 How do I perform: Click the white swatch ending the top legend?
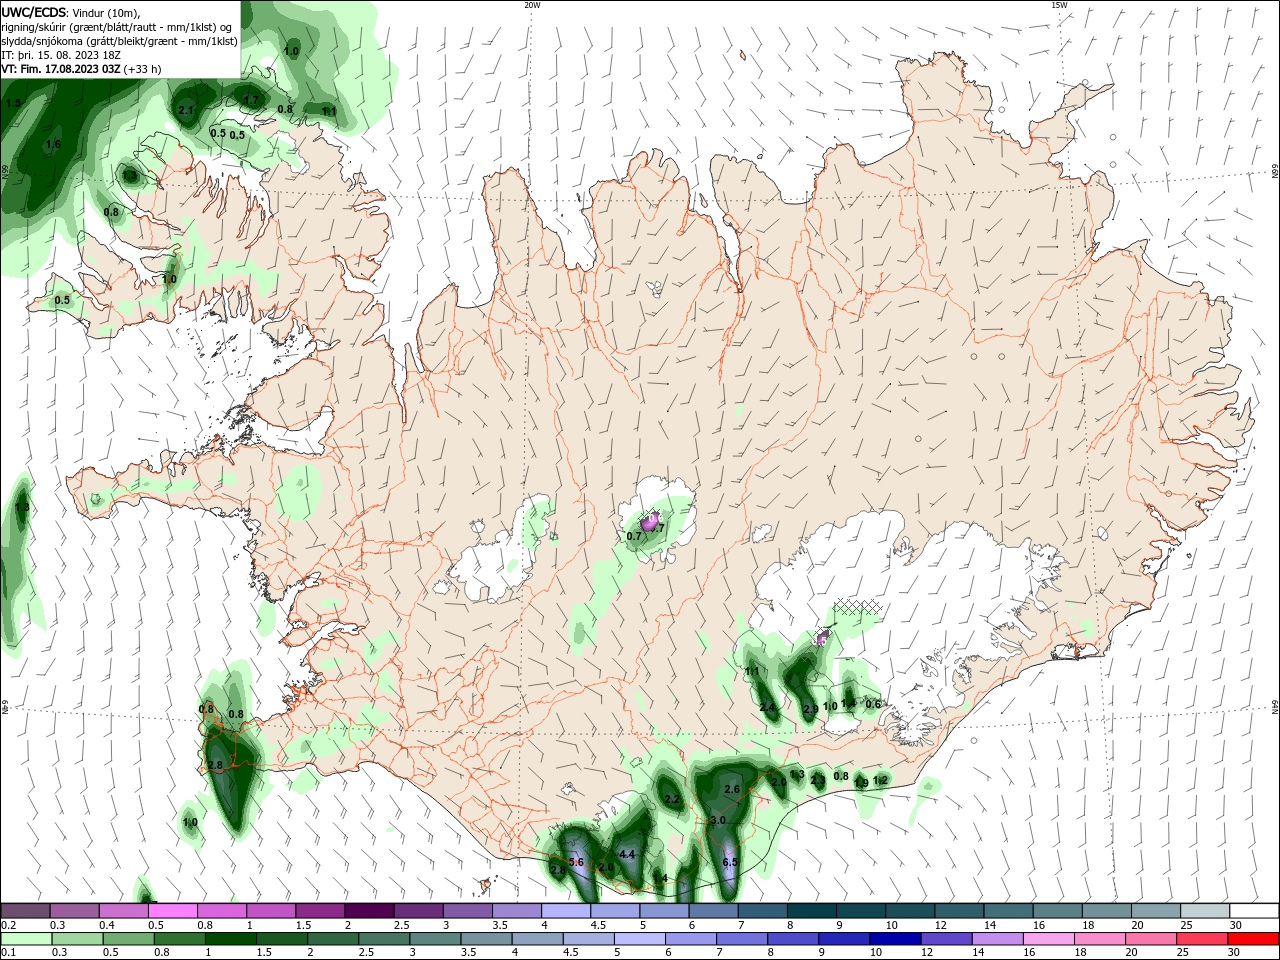[x=1254, y=911]
